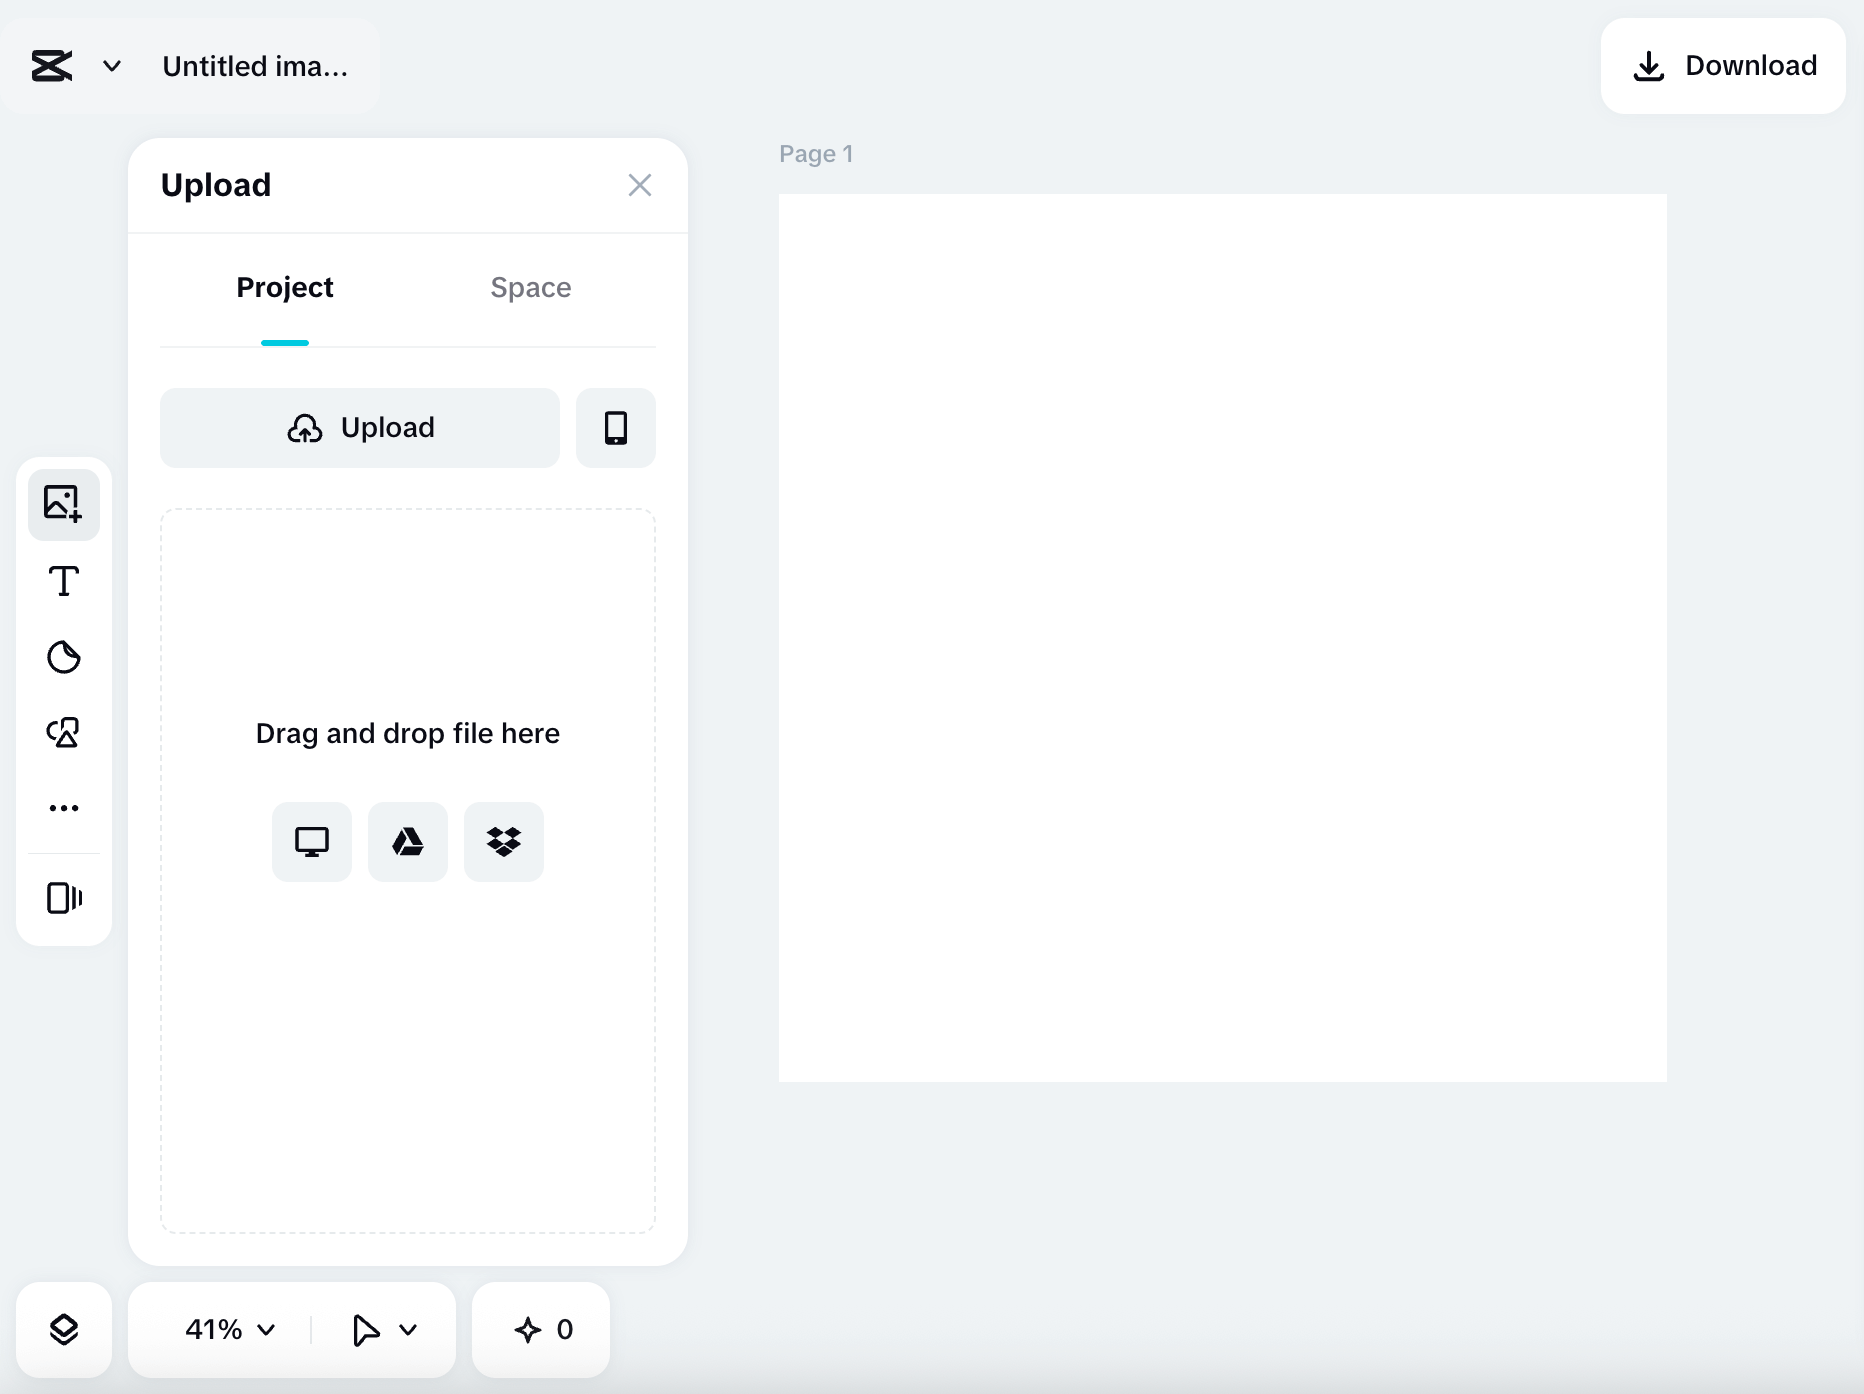The image size is (1864, 1394).
Task: Select the Text tool in sidebar
Action: (x=63, y=580)
